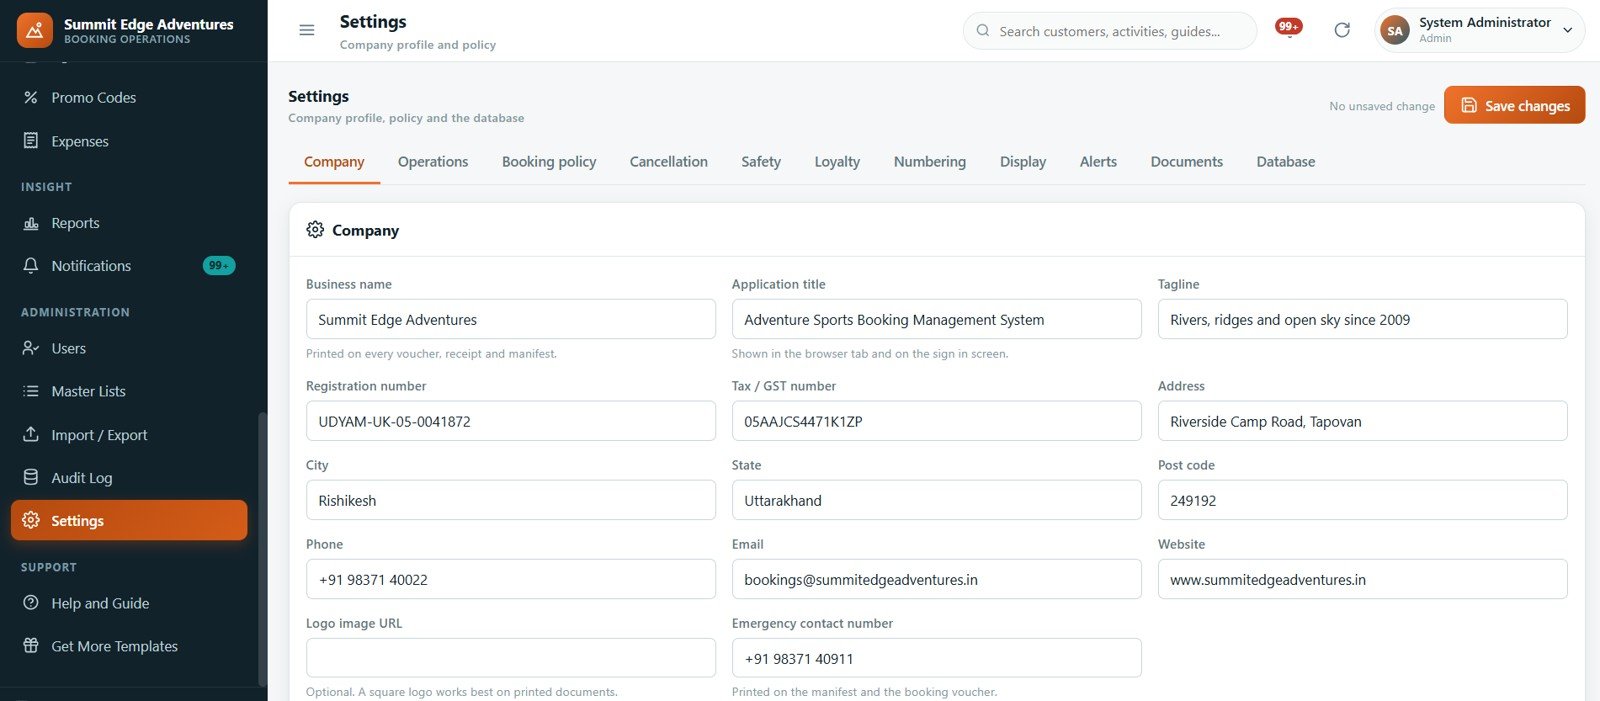Switch to the Loyalty tab

click(x=837, y=162)
